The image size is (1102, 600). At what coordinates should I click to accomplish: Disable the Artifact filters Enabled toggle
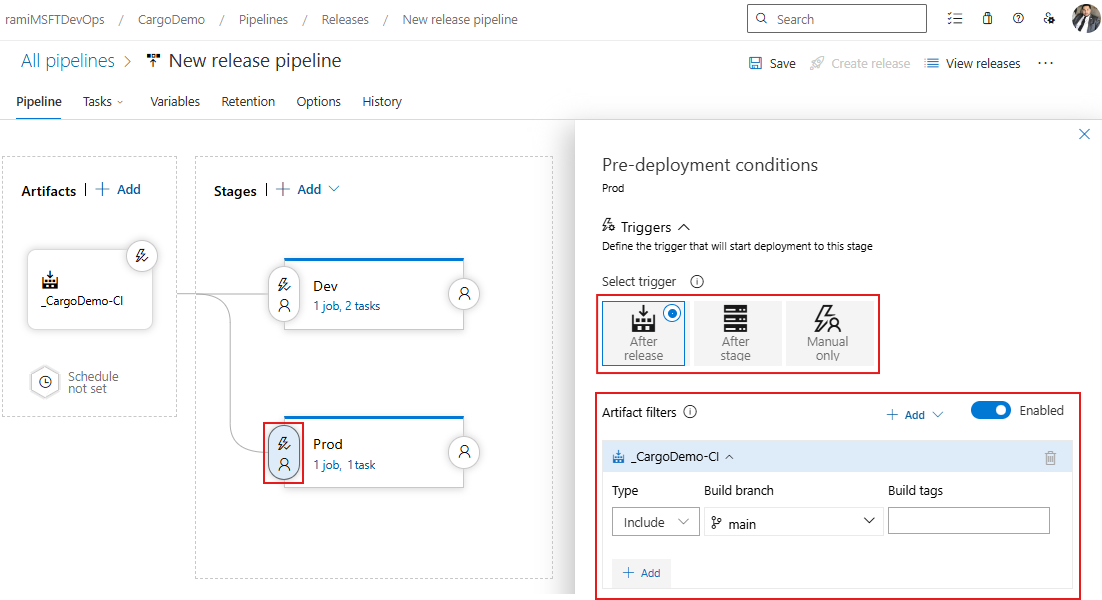coord(991,410)
